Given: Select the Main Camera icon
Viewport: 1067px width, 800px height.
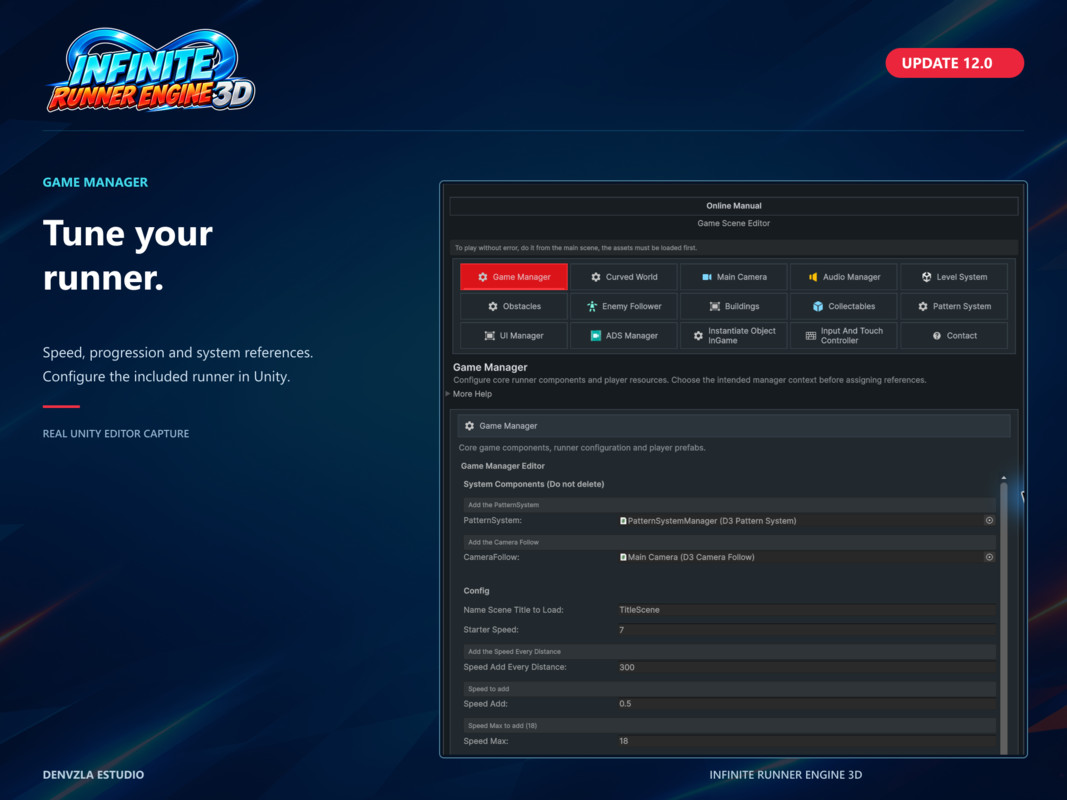Looking at the screenshot, I should [706, 277].
